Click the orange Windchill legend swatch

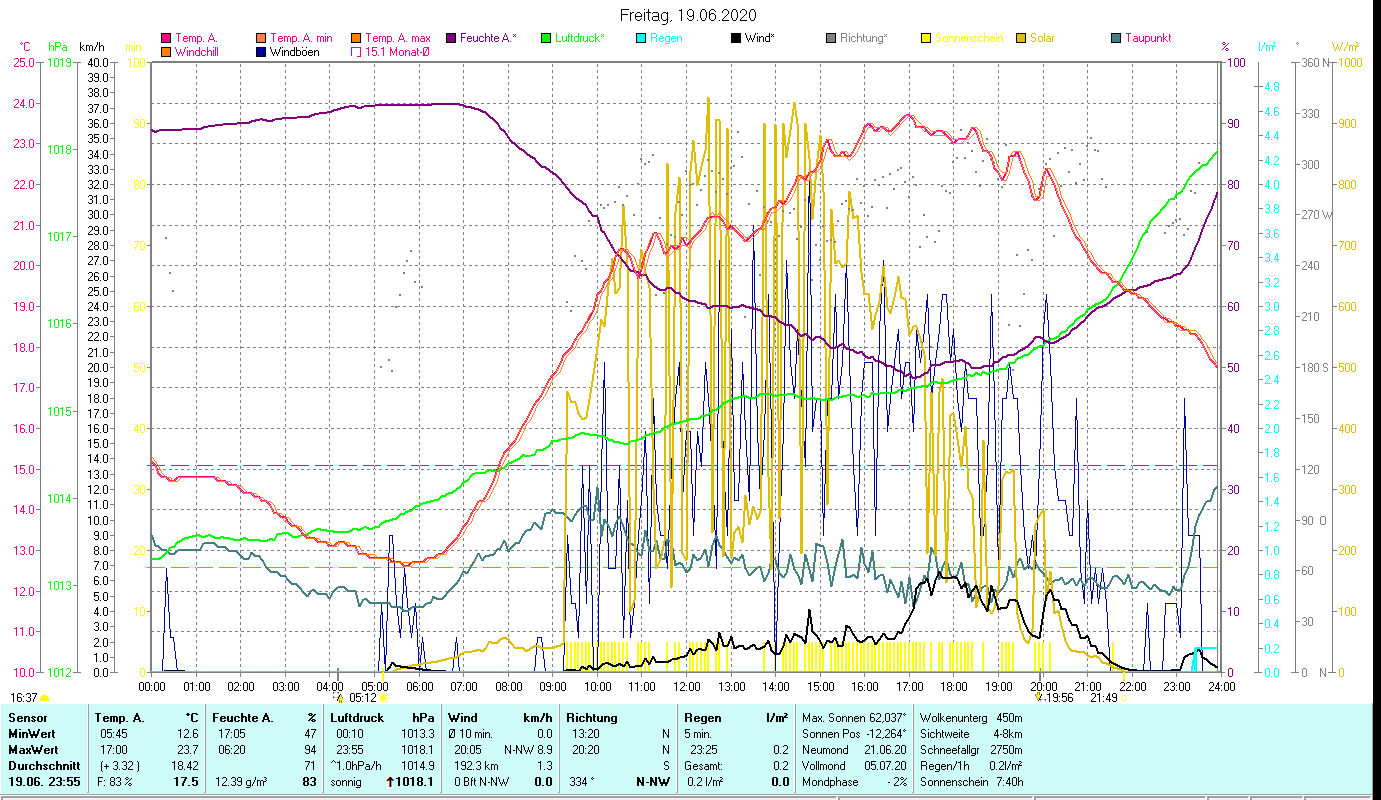pyautogui.click(x=166, y=51)
